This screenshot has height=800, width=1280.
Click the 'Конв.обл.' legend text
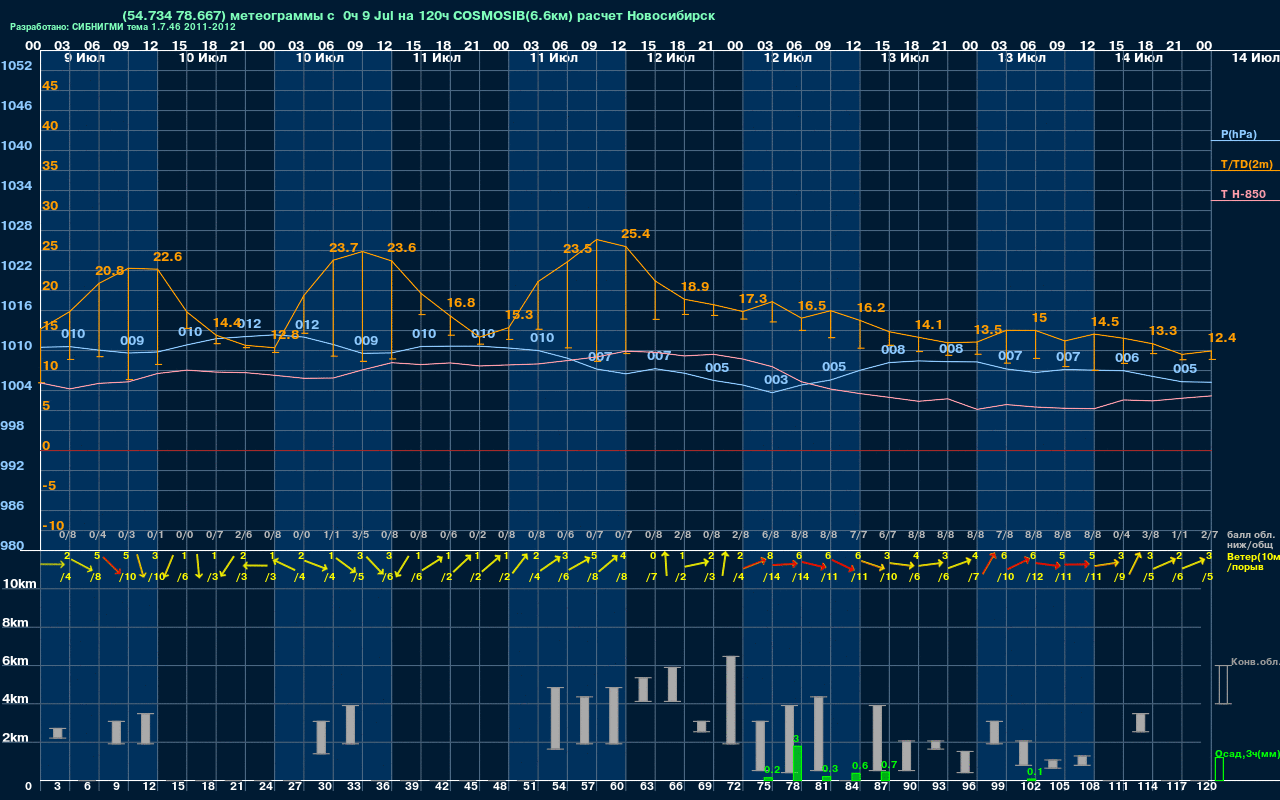click(1255, 663)
